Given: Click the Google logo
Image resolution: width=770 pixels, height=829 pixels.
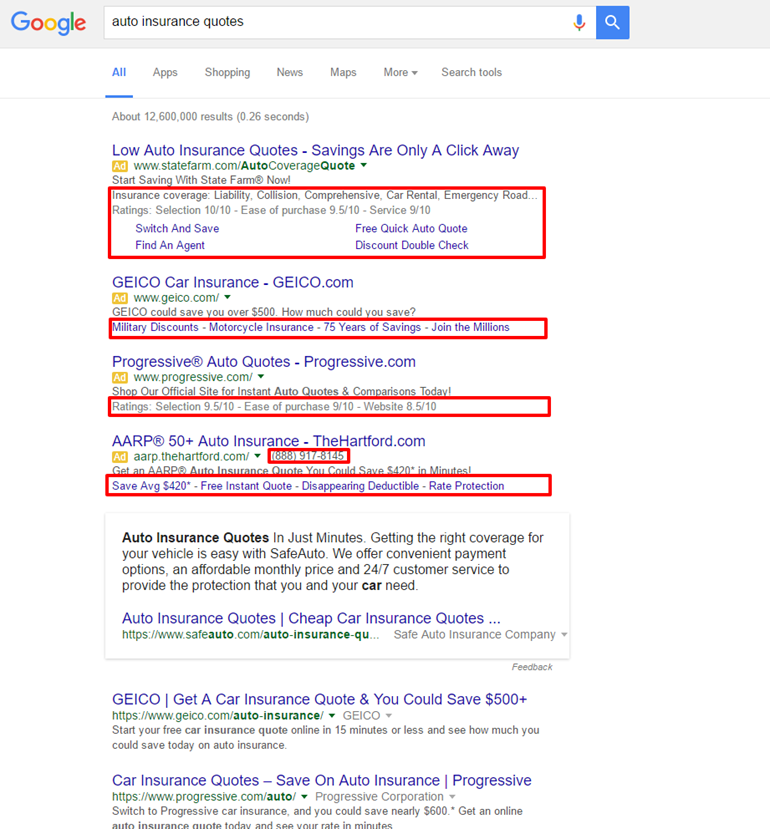Looking at the screenshot, I should (48, 23).
